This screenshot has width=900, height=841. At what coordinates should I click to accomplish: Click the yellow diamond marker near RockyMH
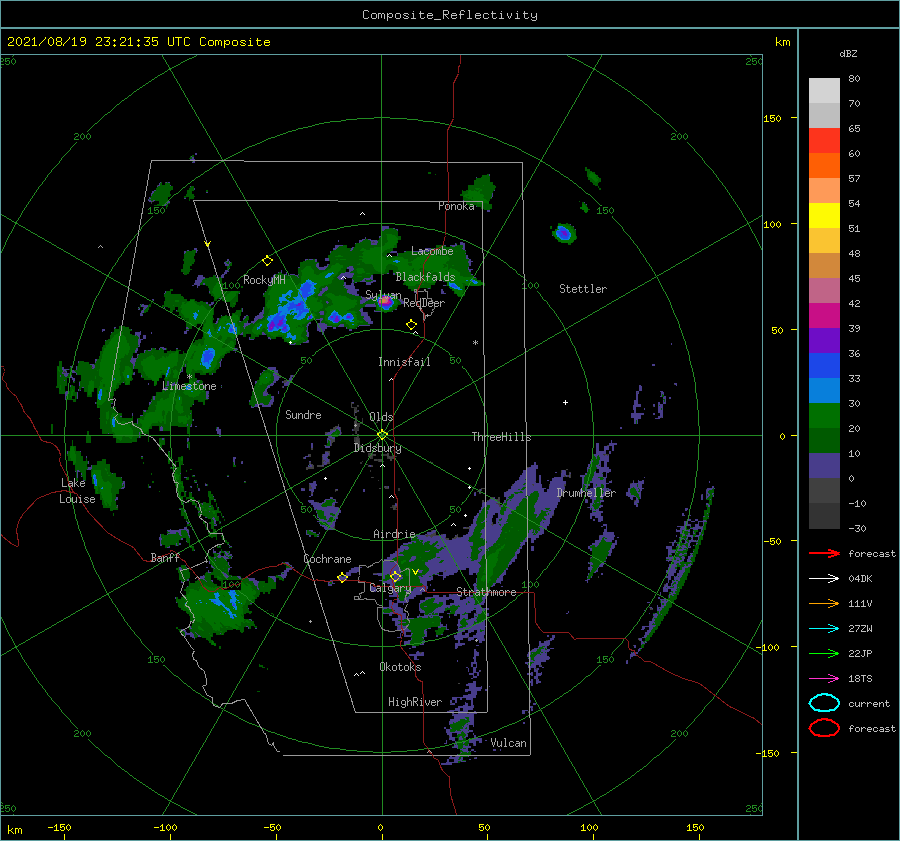click(267, 261)
